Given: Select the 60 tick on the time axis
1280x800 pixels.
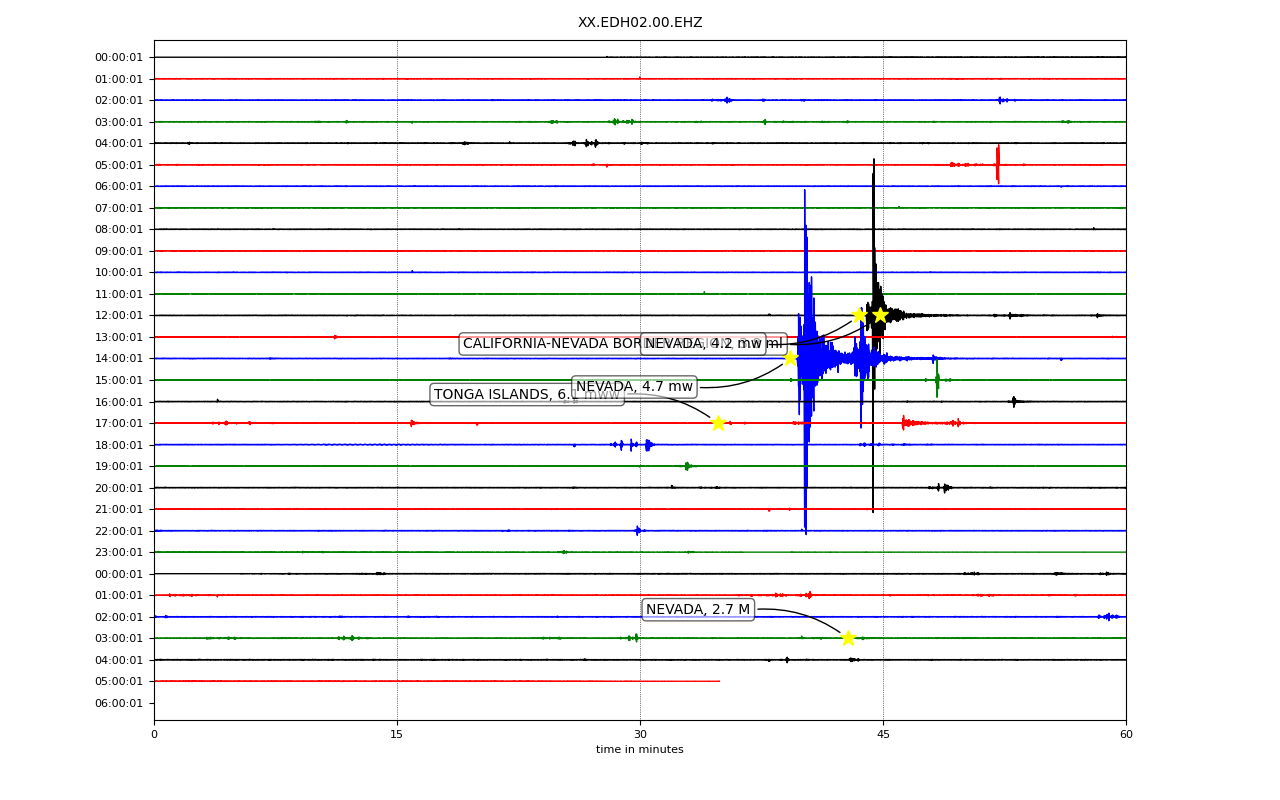Looking at the screenshot, I should pos(1126,735).
